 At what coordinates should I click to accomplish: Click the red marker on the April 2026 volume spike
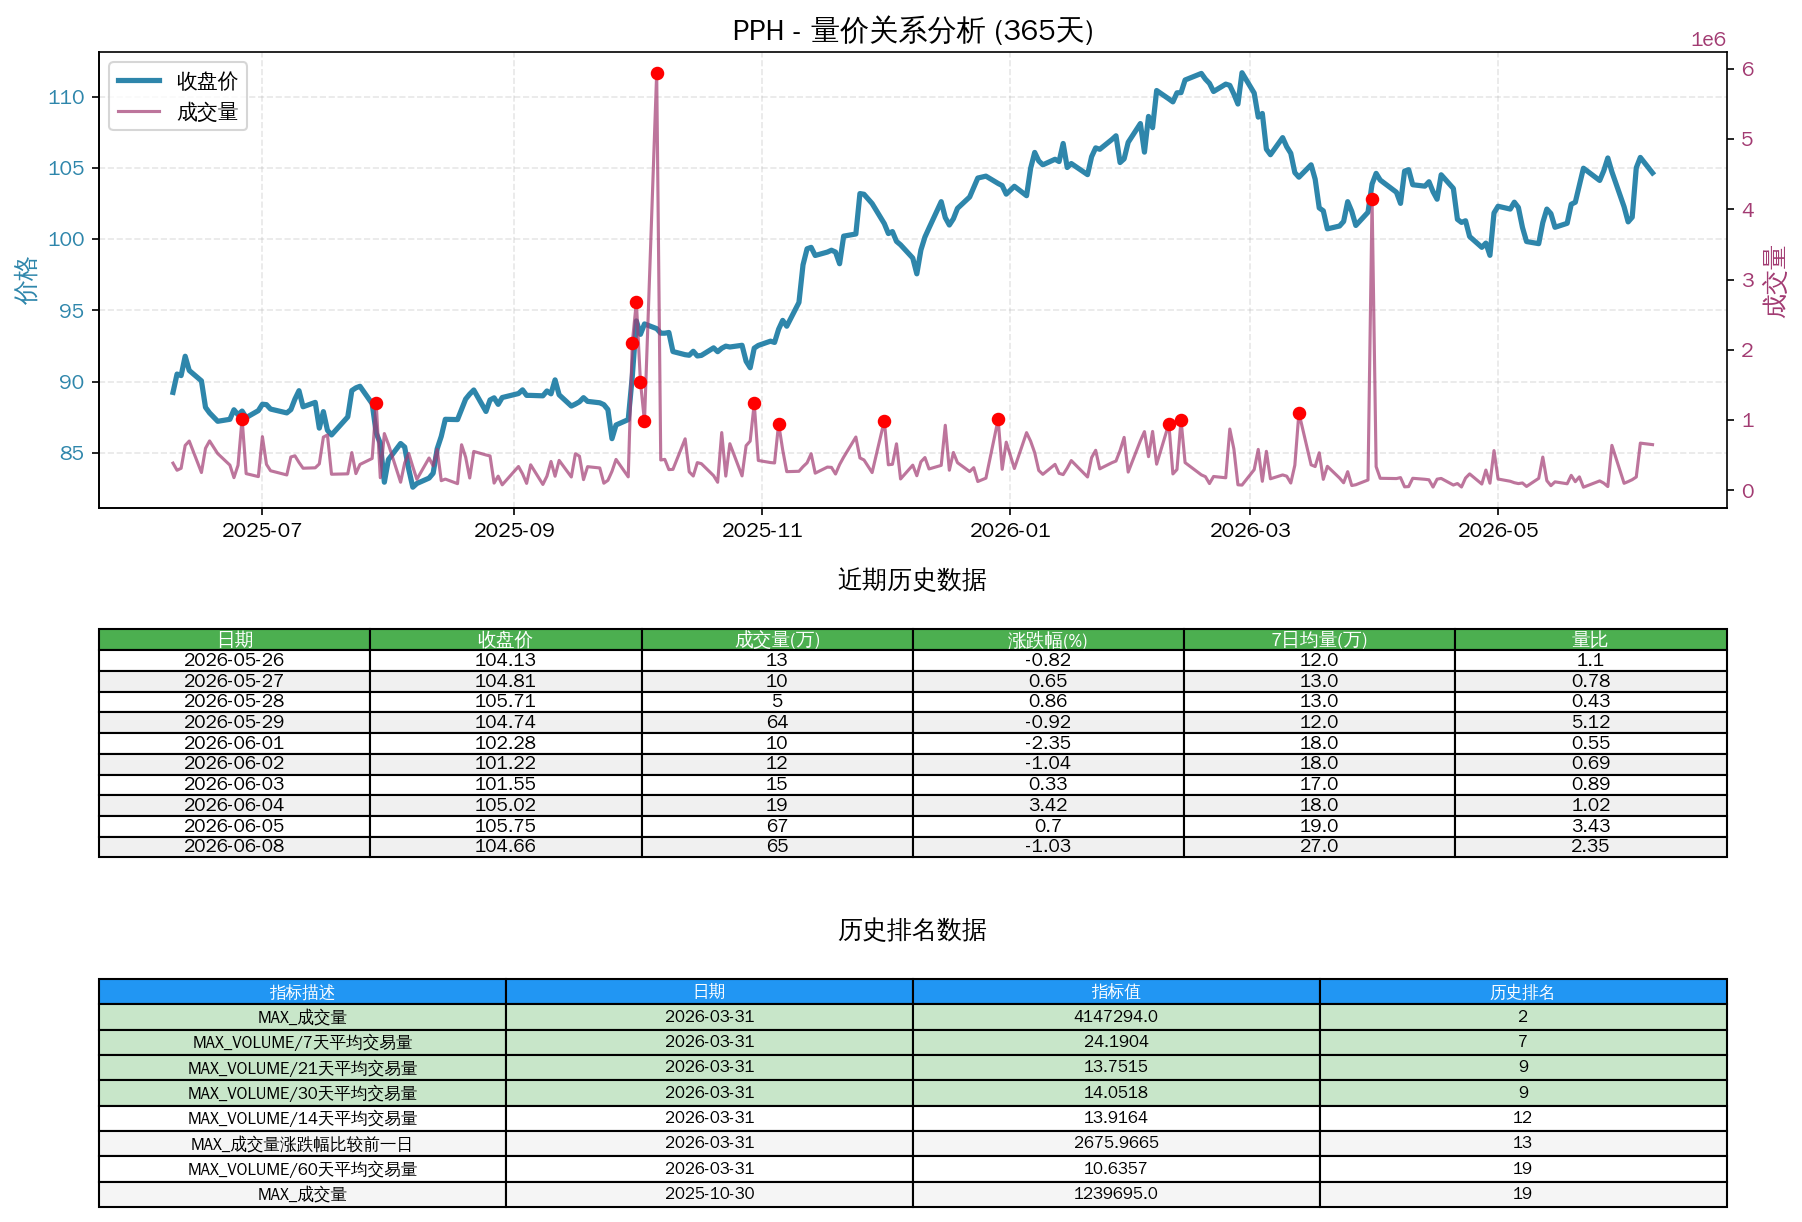(1372, 200)
